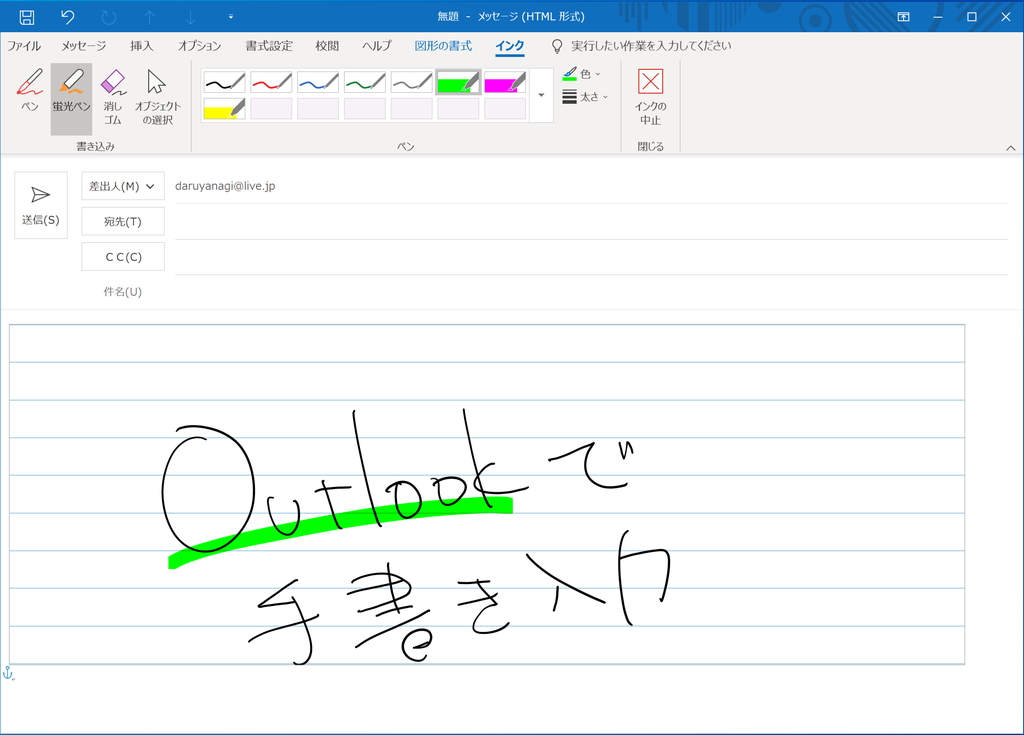Click sender address daruyanagi@live.jp
Viewport: 1024px width, 735px height.
click(225, 186)
